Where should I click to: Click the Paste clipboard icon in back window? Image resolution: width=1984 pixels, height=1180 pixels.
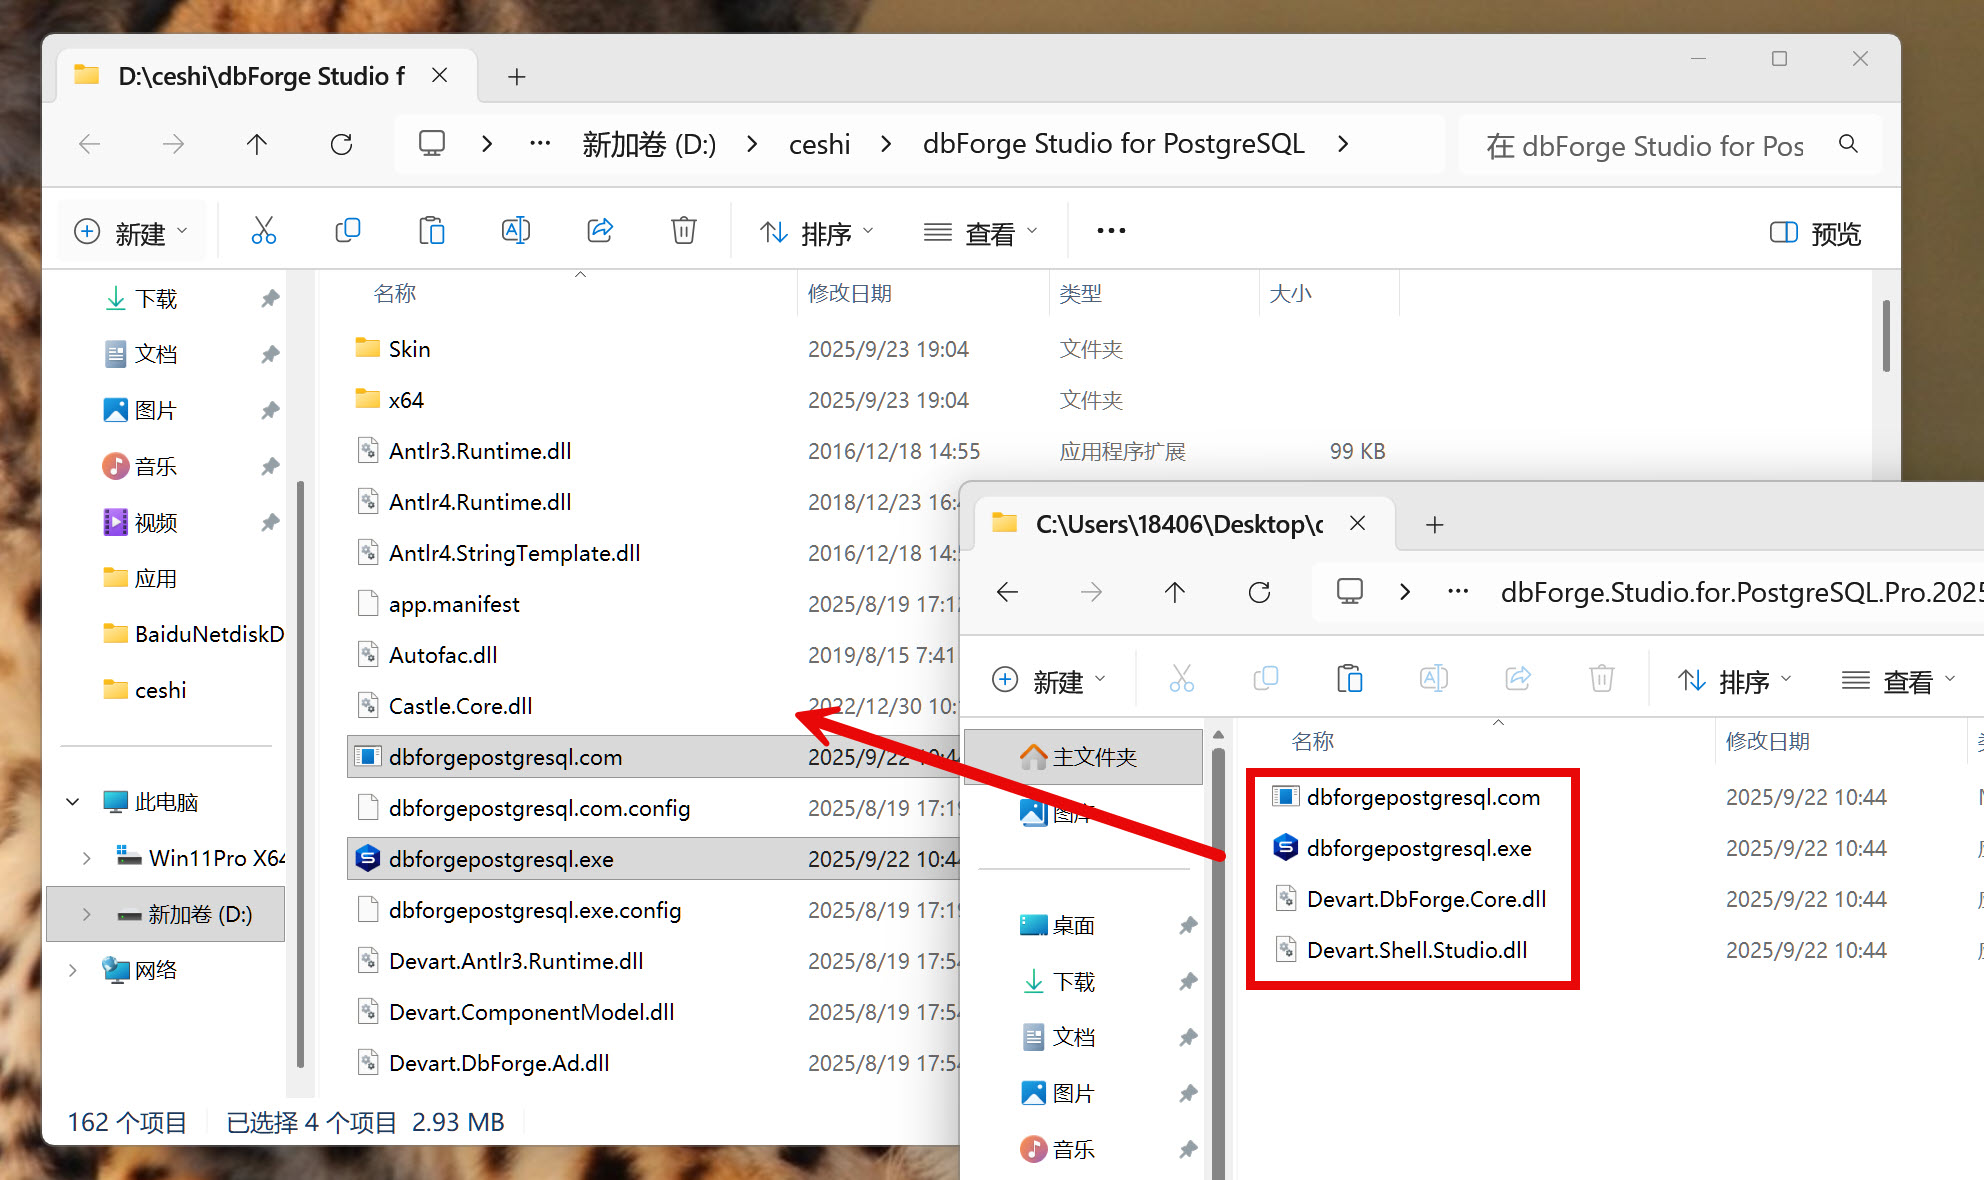coord(431,231)
